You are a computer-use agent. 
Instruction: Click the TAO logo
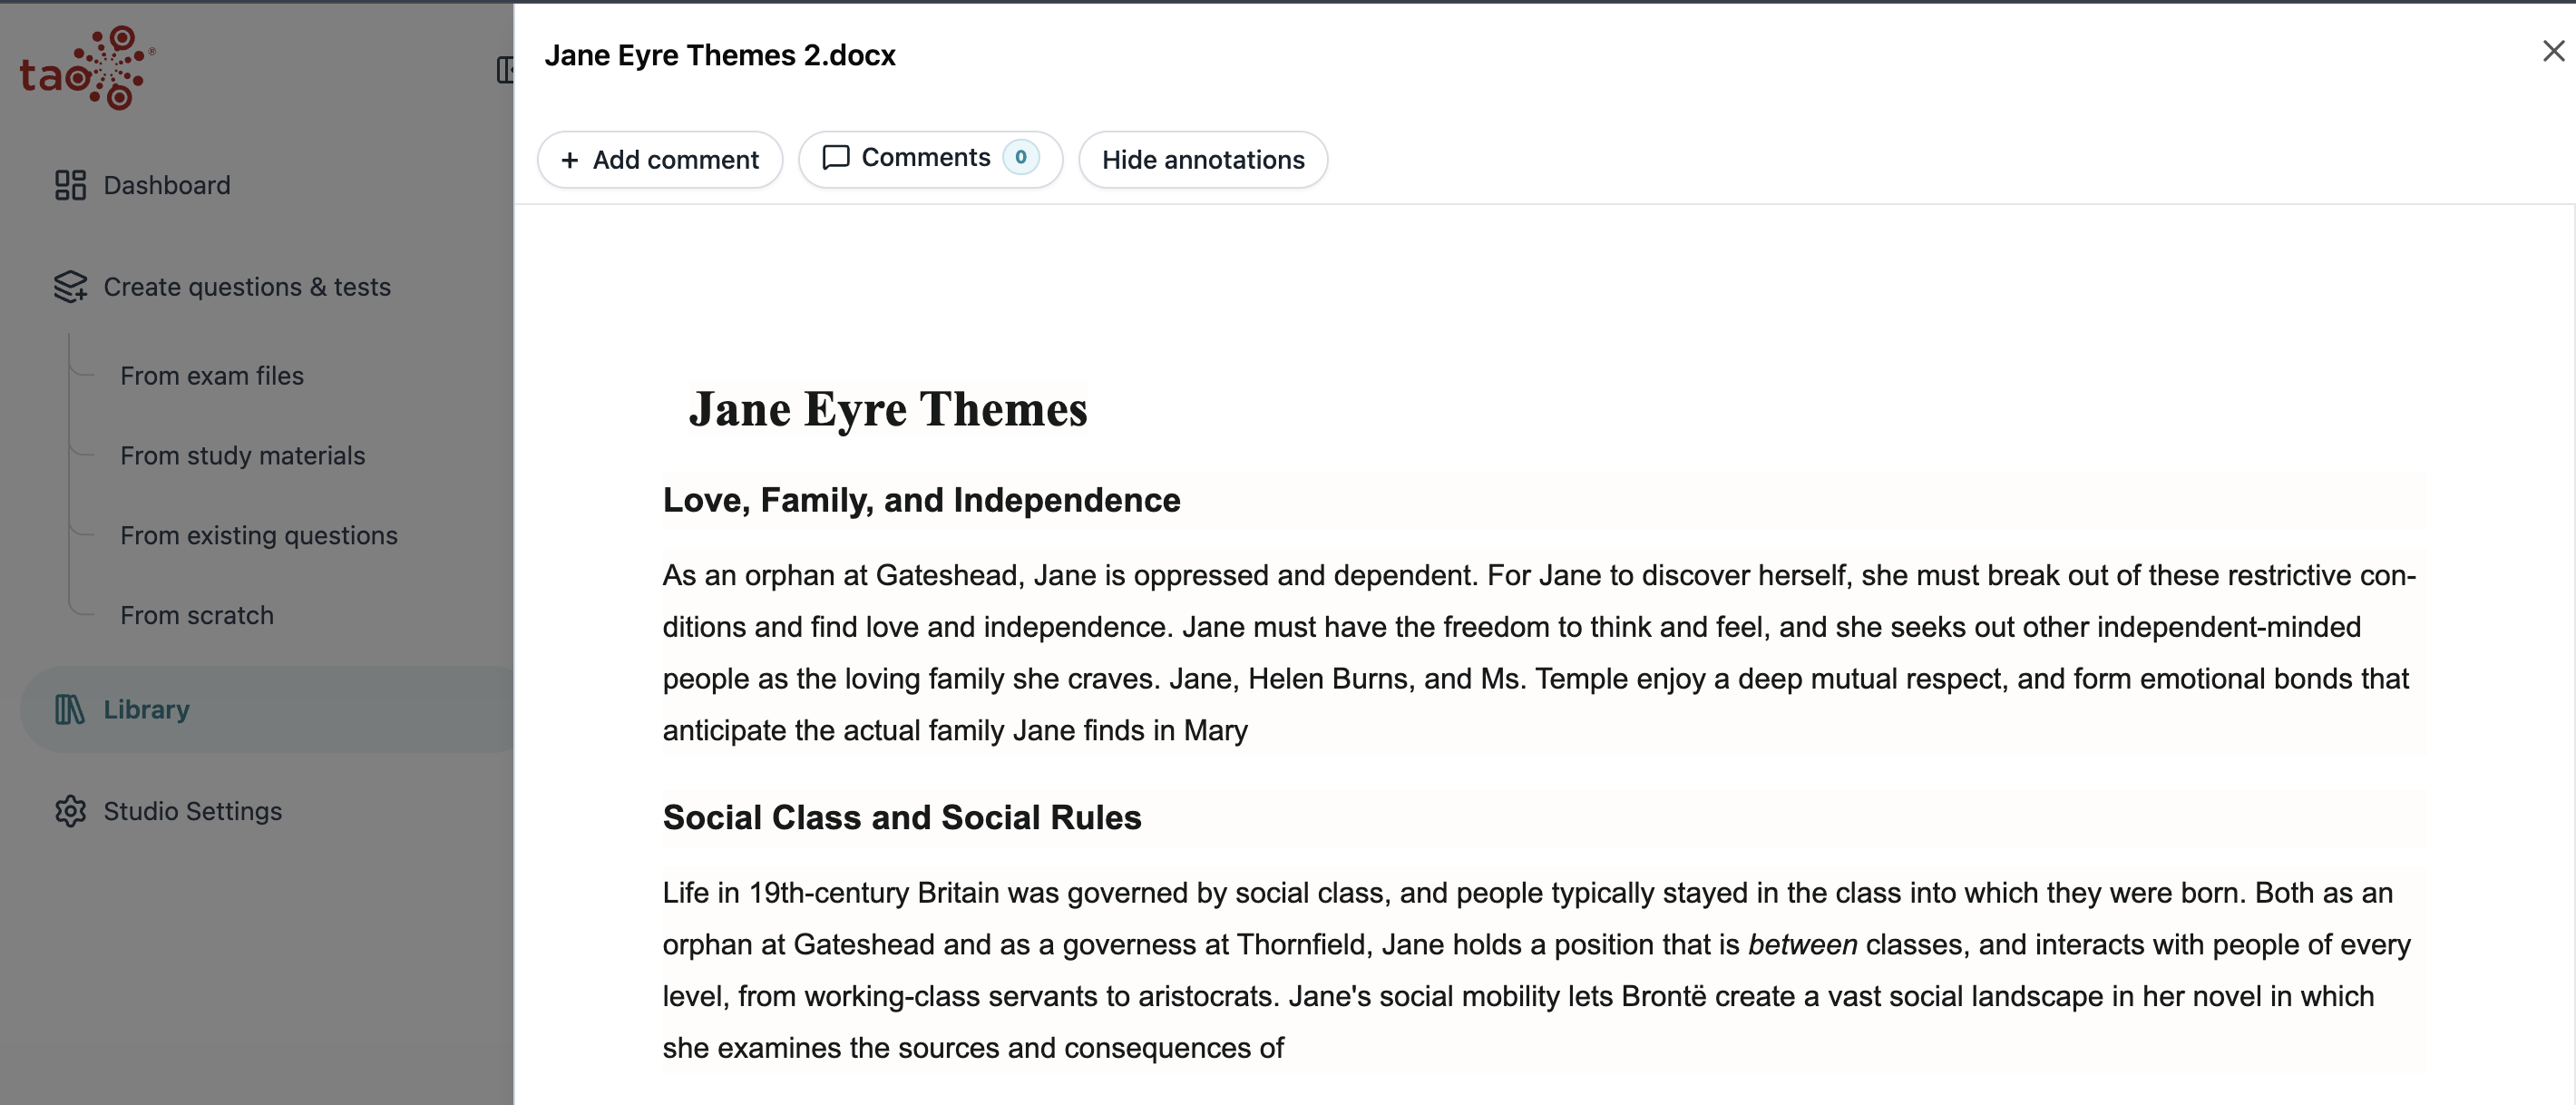88,68
